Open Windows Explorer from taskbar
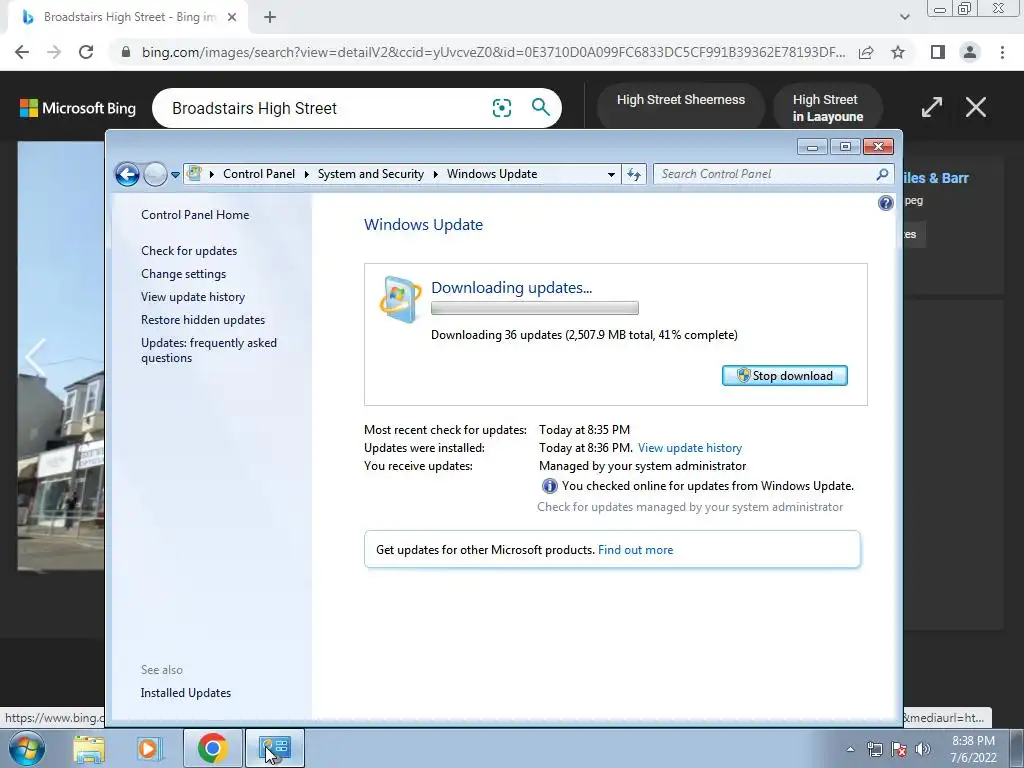The height and width of the screenshot is (768, 1024). click(89, 748)
